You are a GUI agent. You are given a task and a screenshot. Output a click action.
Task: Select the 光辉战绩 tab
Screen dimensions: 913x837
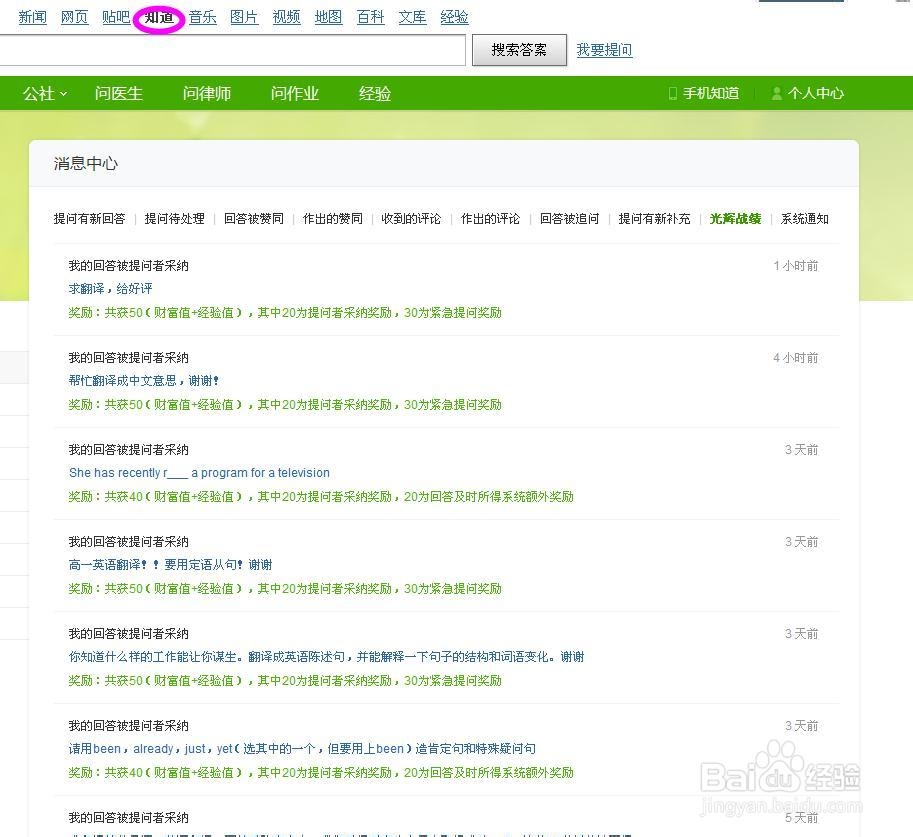pos(734,218)
